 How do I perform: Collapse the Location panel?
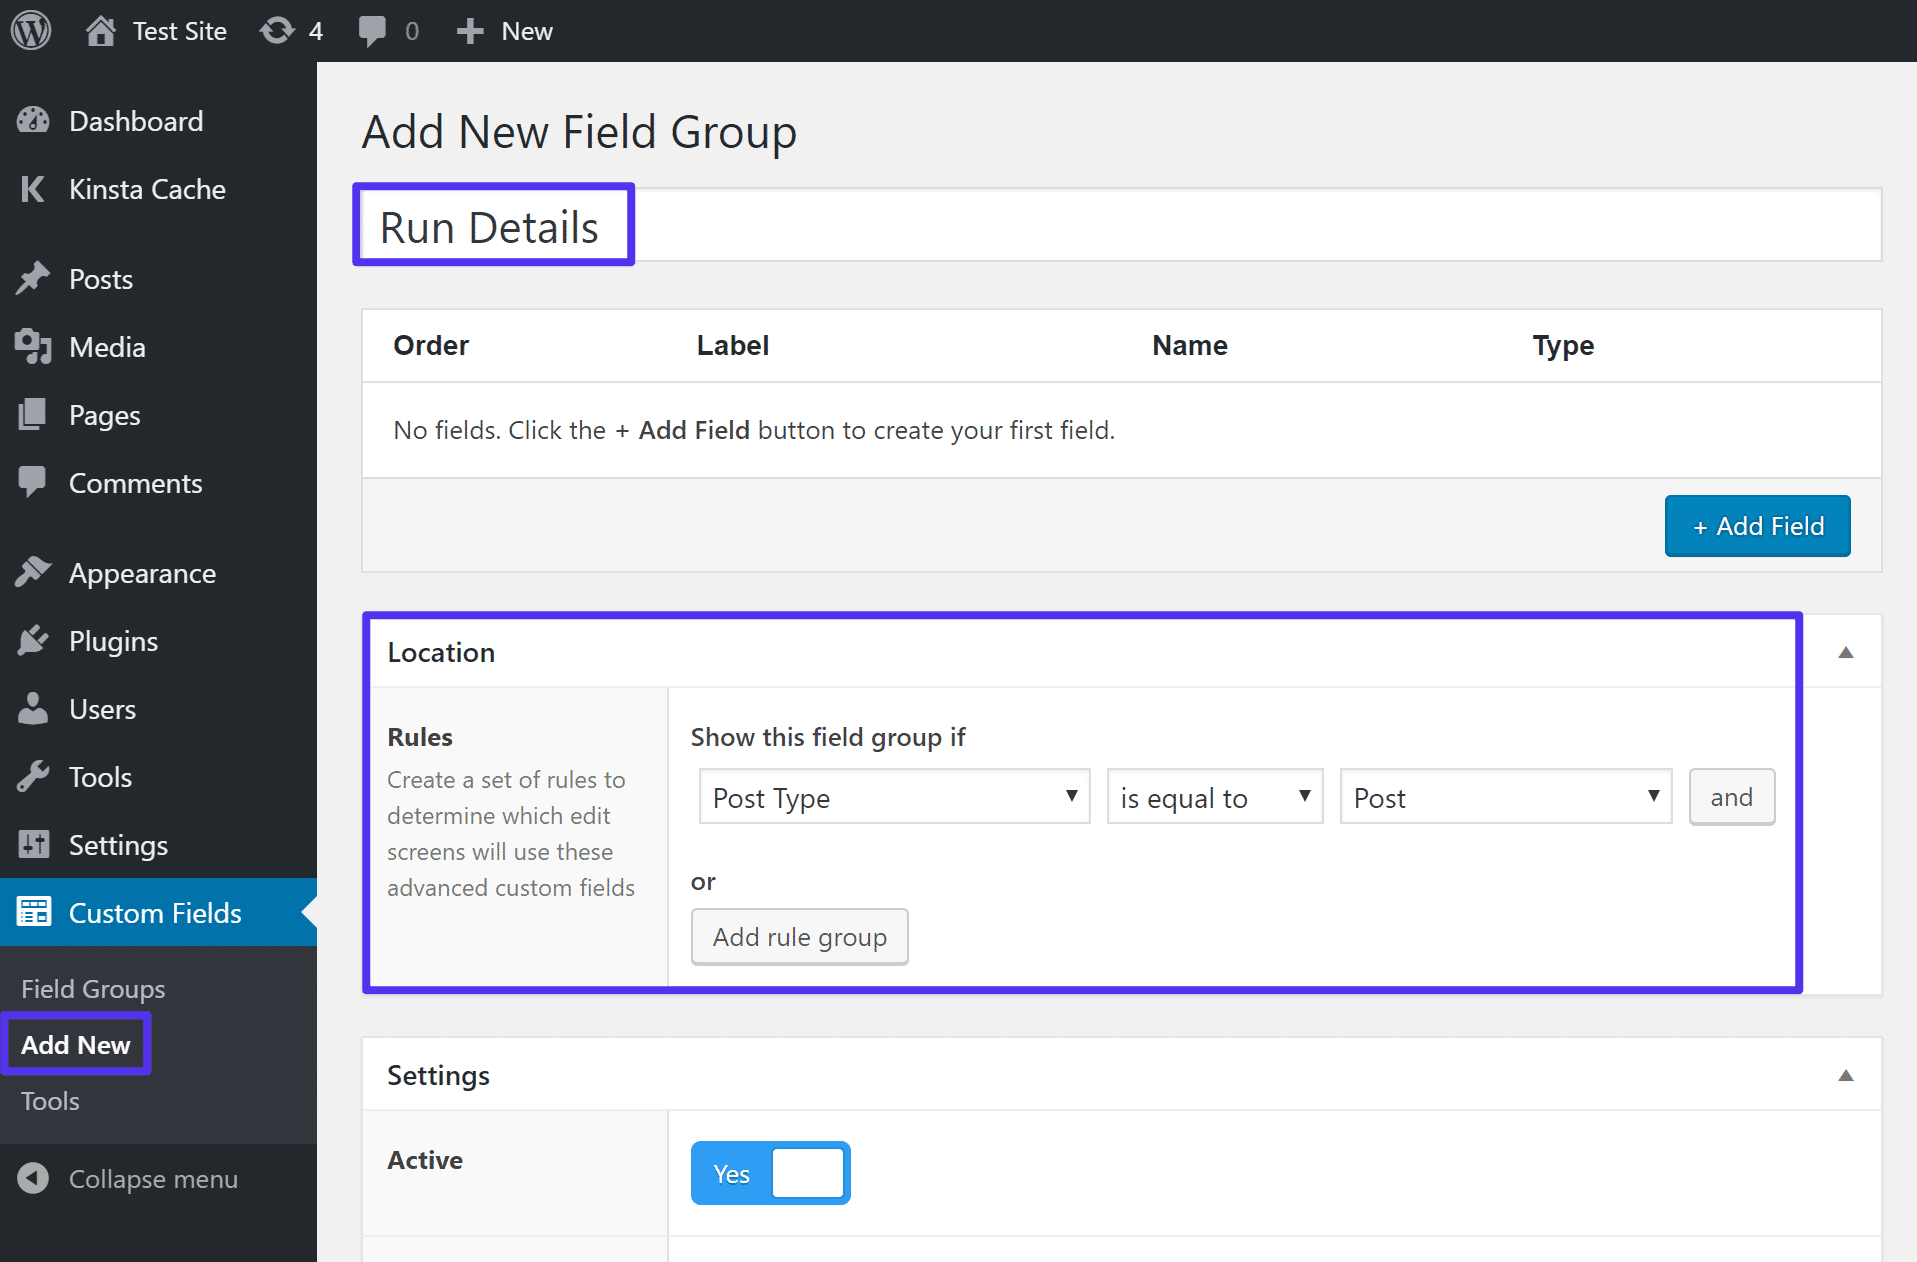[1845, 652]
